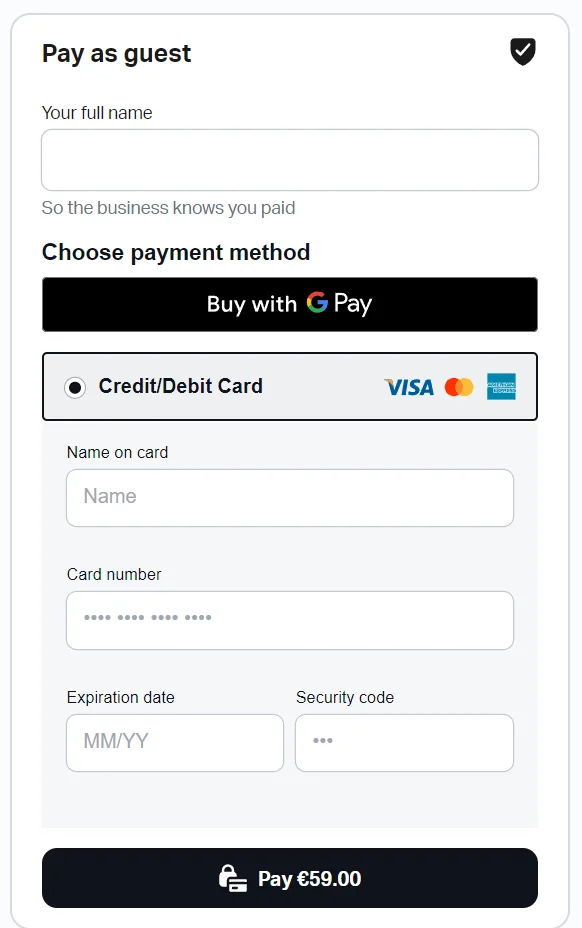Focus the Name on card input

290,498
